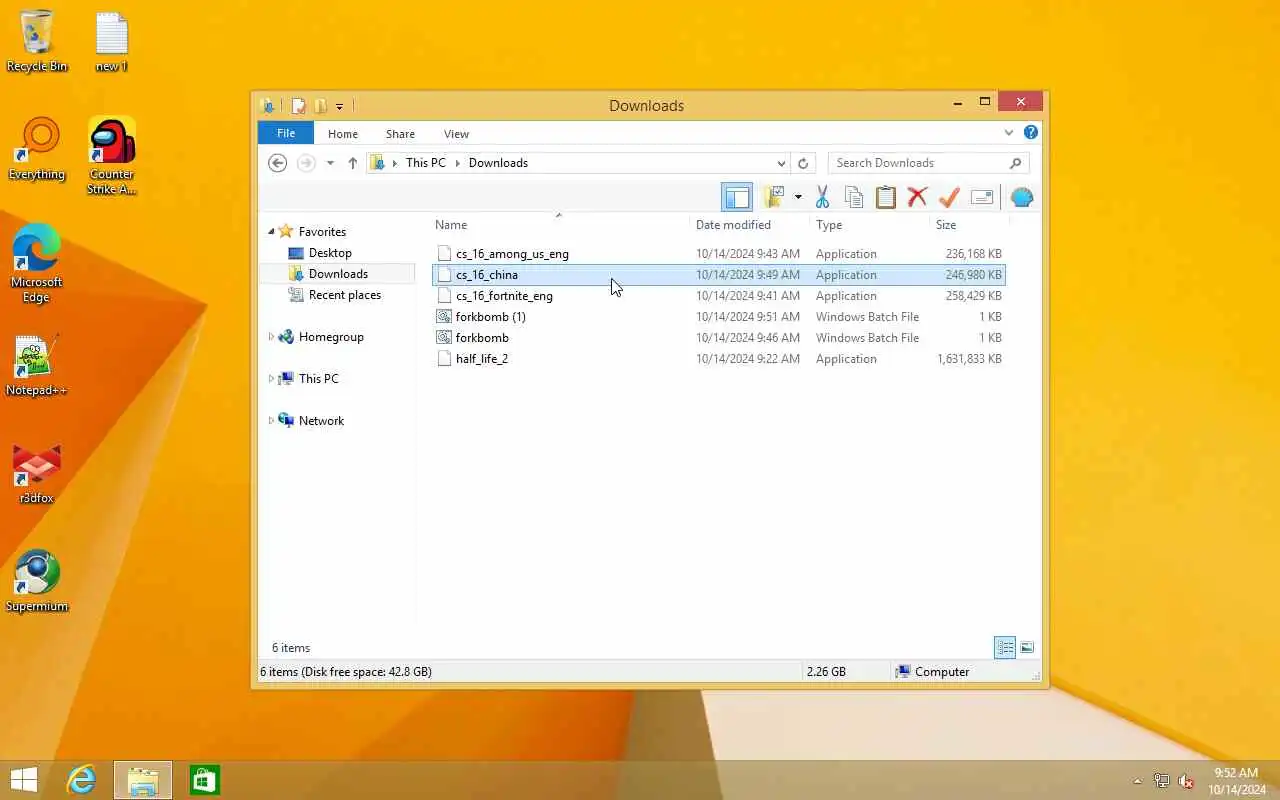The width and height of the screenshot is (1280, 800).
Task: Open the File menu tab
Action: pyautogui.click(x=286, y=133)
